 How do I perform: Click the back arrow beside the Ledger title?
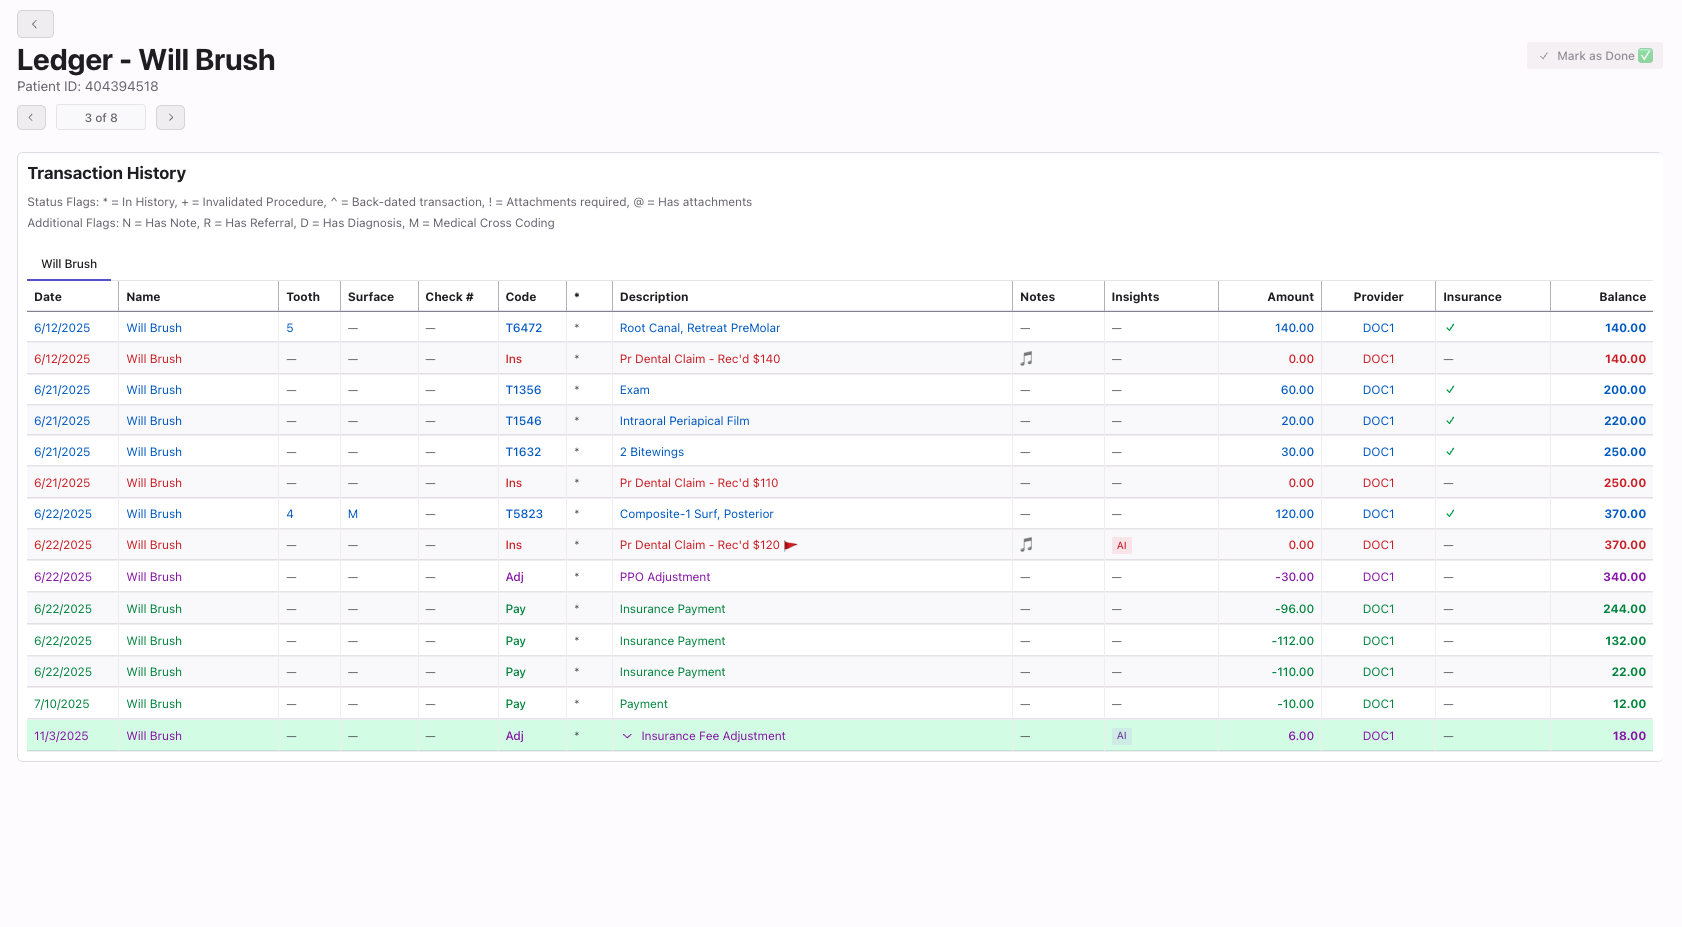(35, 23)
